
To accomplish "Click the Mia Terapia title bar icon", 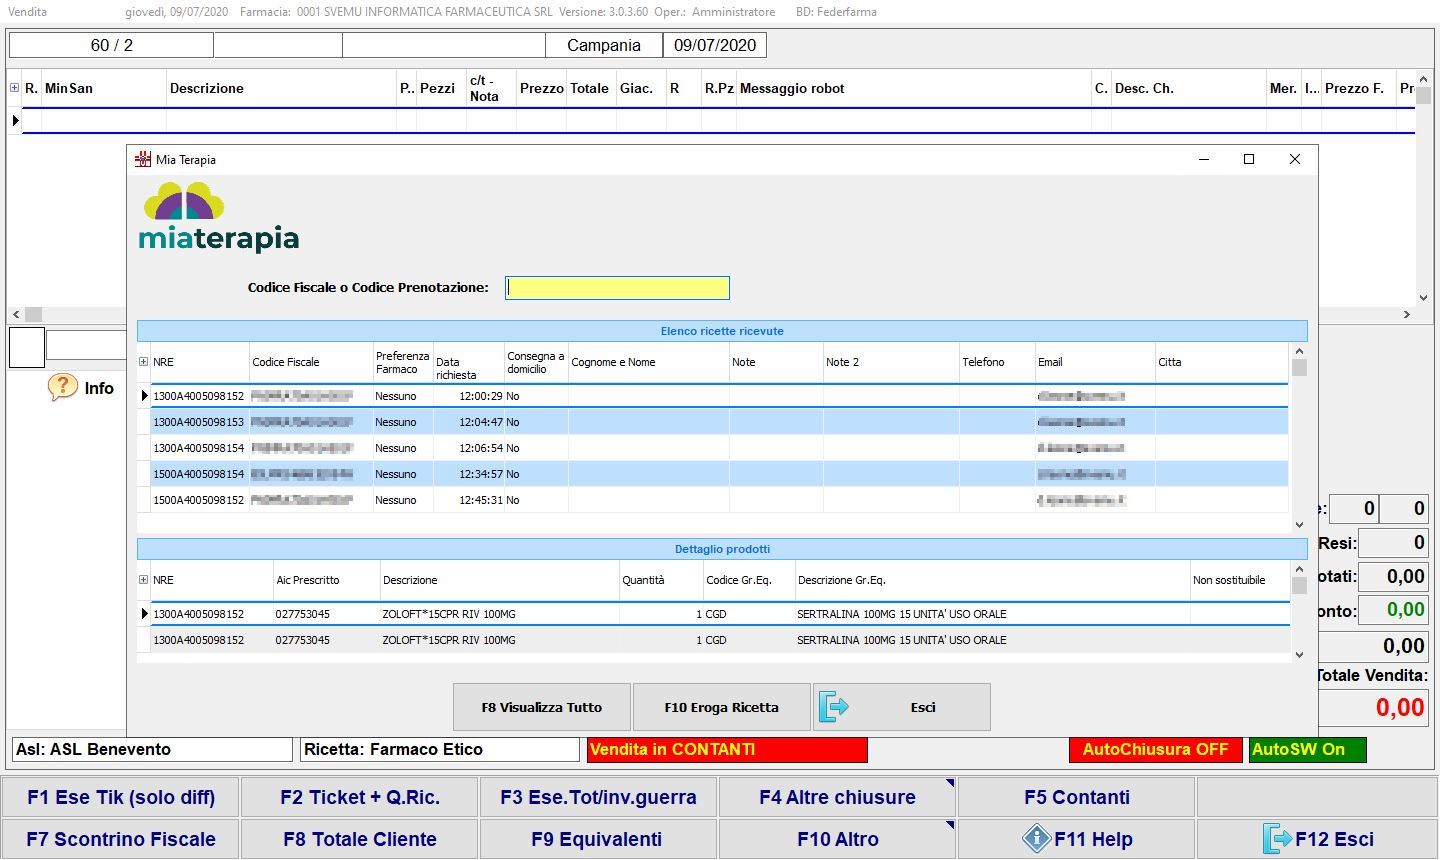I will pos(143,160).
